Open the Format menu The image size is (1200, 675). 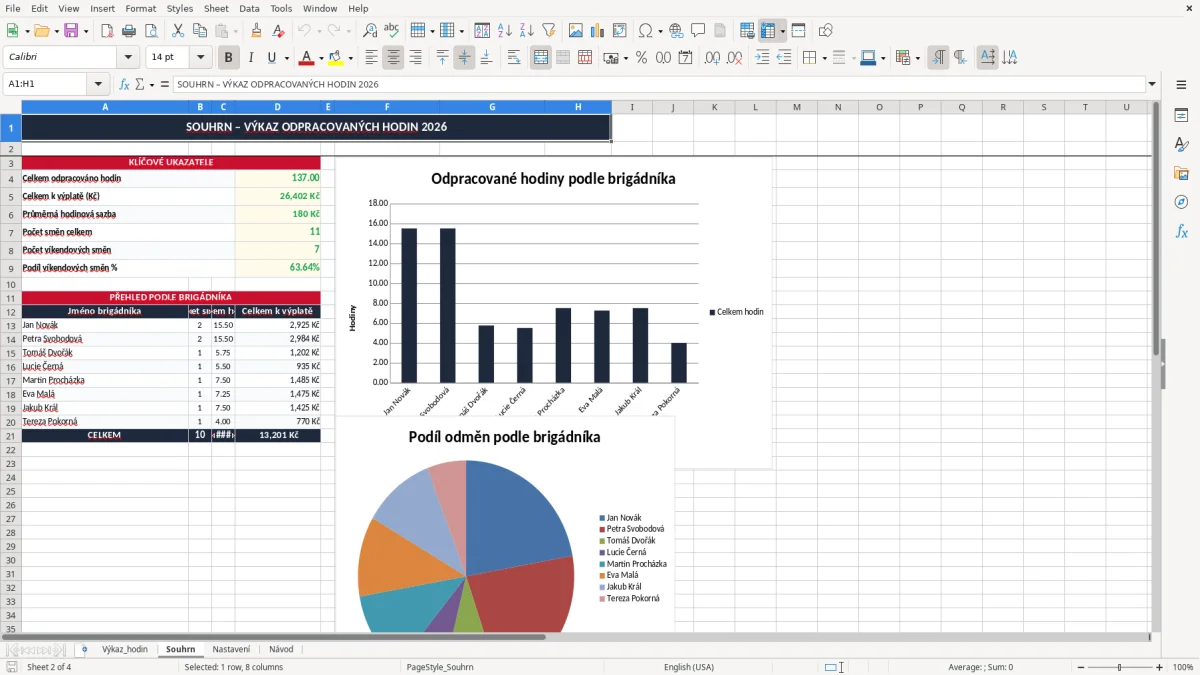click(x=140, y=8)
